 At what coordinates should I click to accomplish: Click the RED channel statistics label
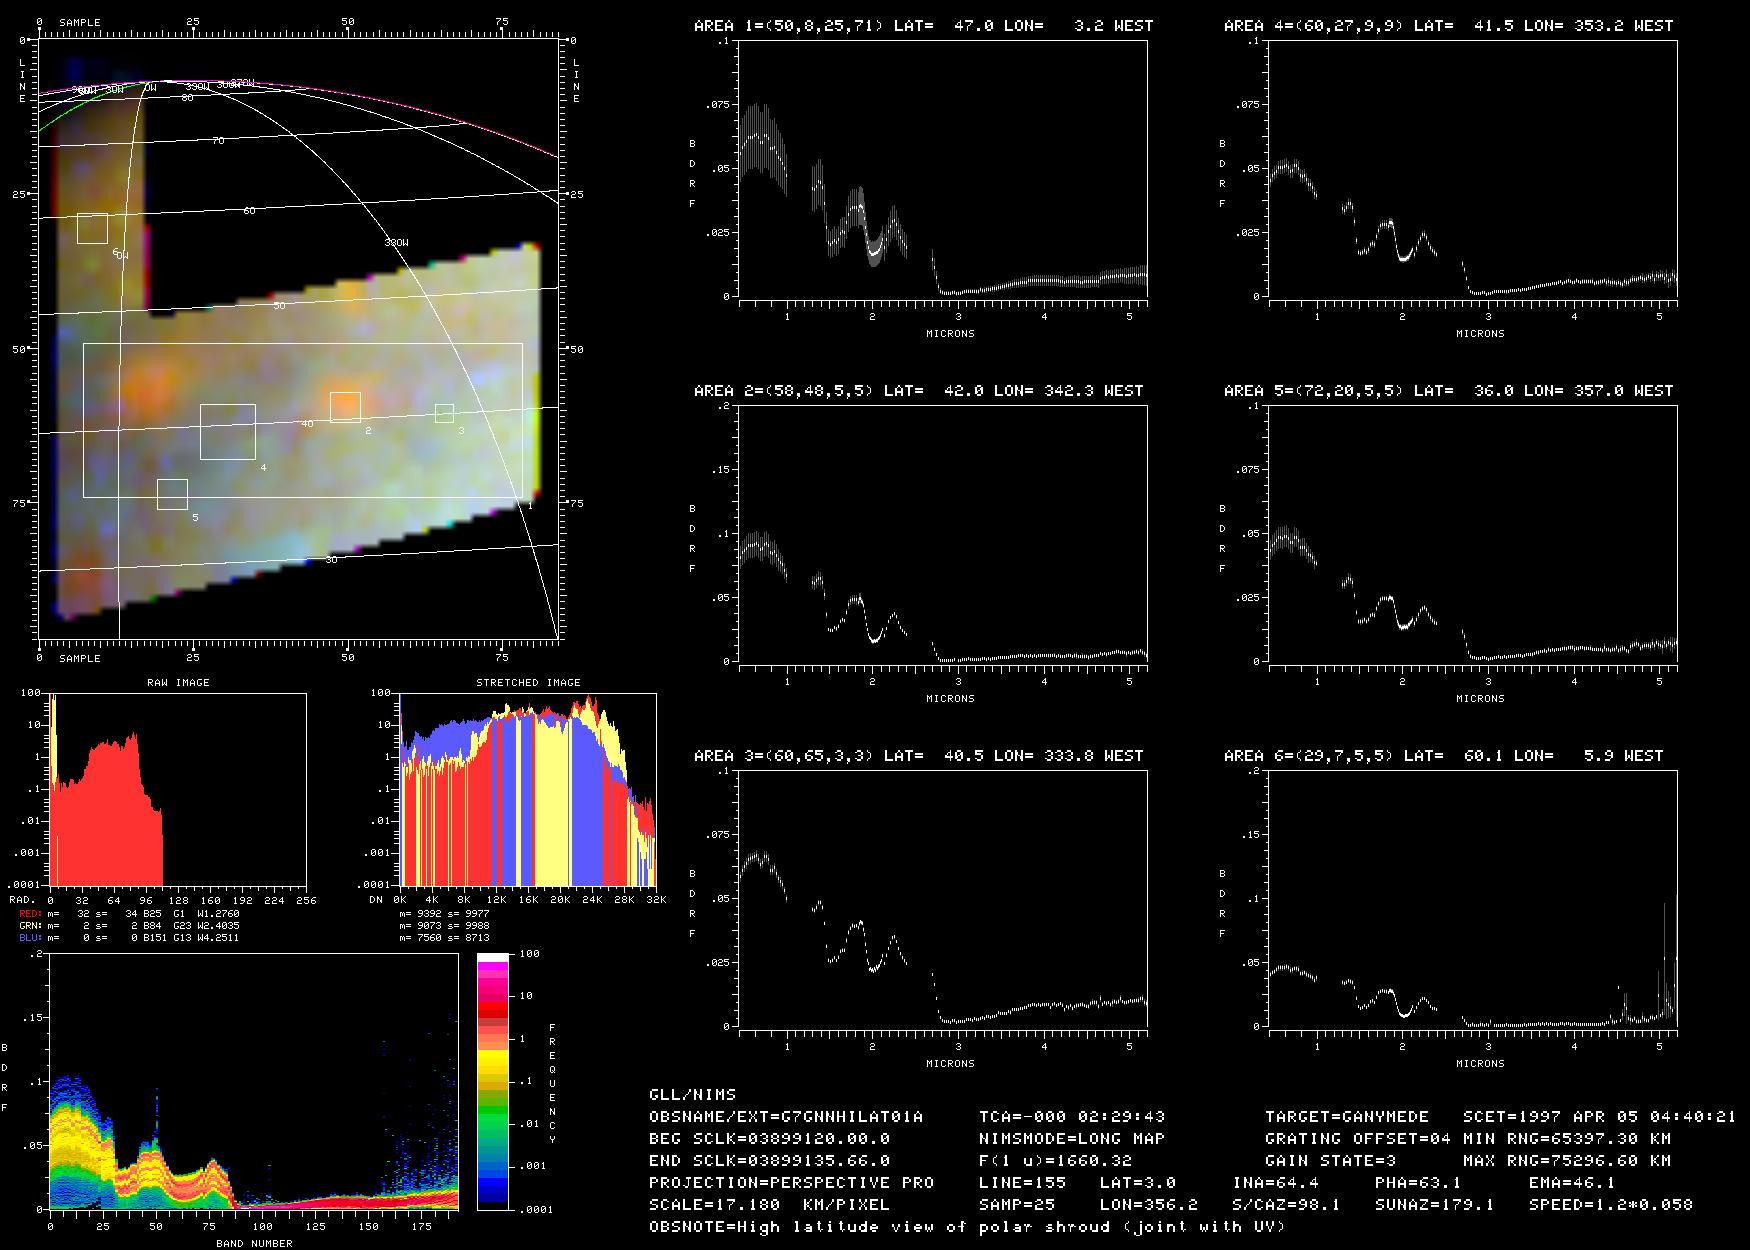point(130,914)
